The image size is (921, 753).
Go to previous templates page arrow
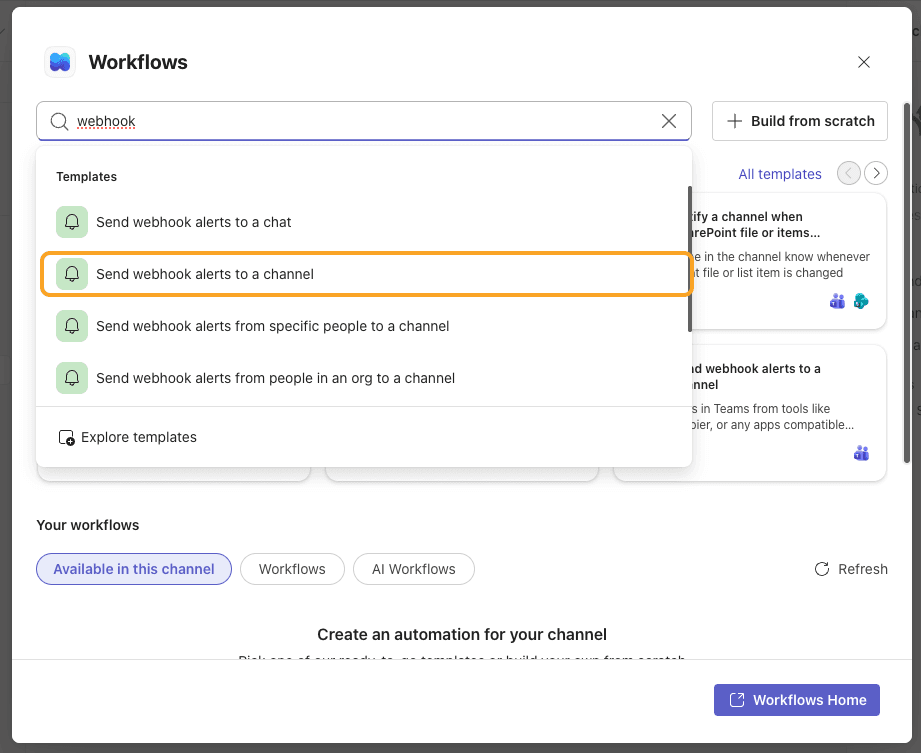coord(848,173)
